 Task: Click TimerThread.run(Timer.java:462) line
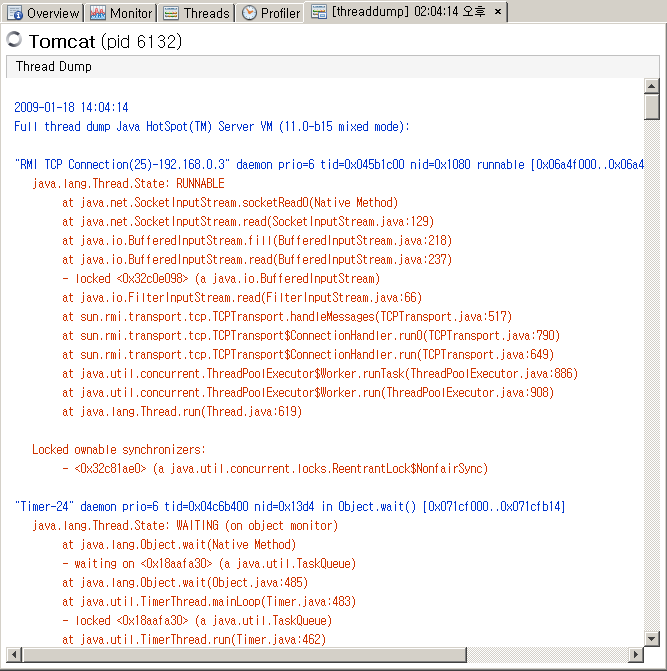point(194,639)
